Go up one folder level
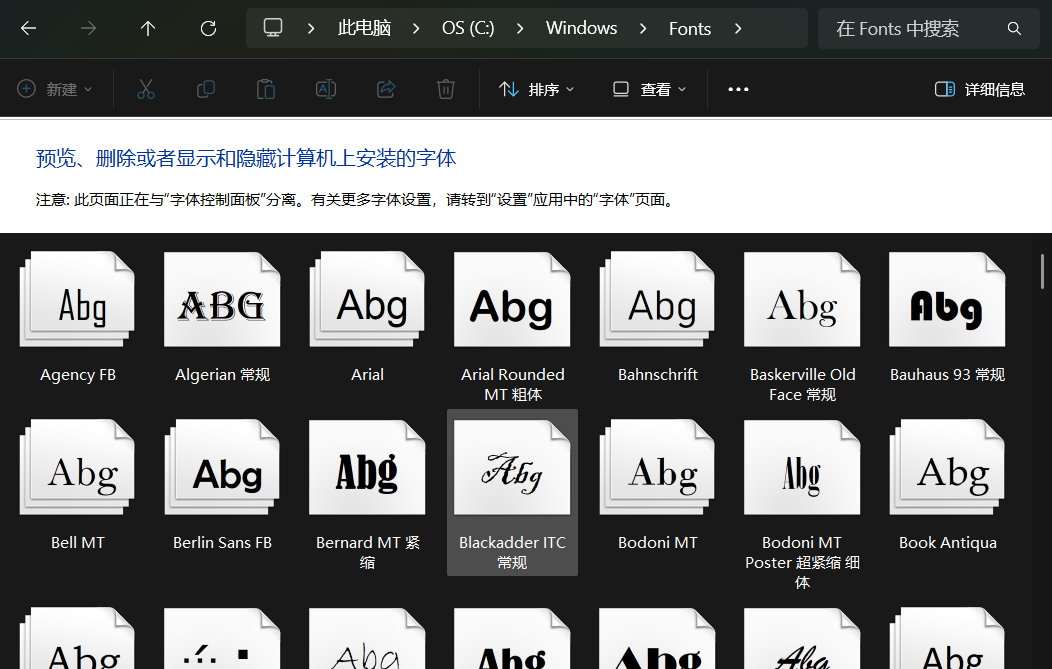 [148, 28]
